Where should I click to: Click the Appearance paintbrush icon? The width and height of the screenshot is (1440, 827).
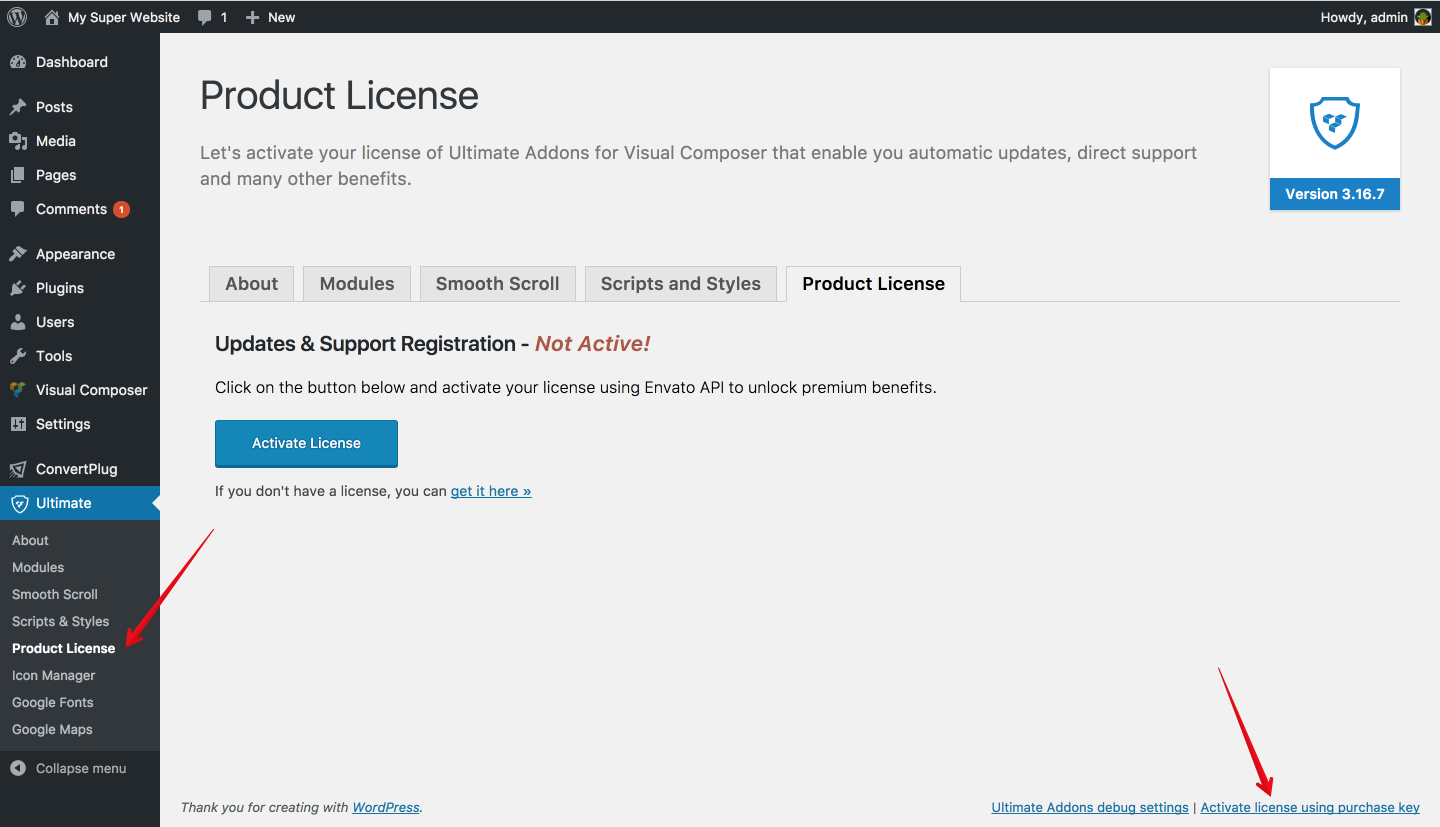[x=18, y=254]
